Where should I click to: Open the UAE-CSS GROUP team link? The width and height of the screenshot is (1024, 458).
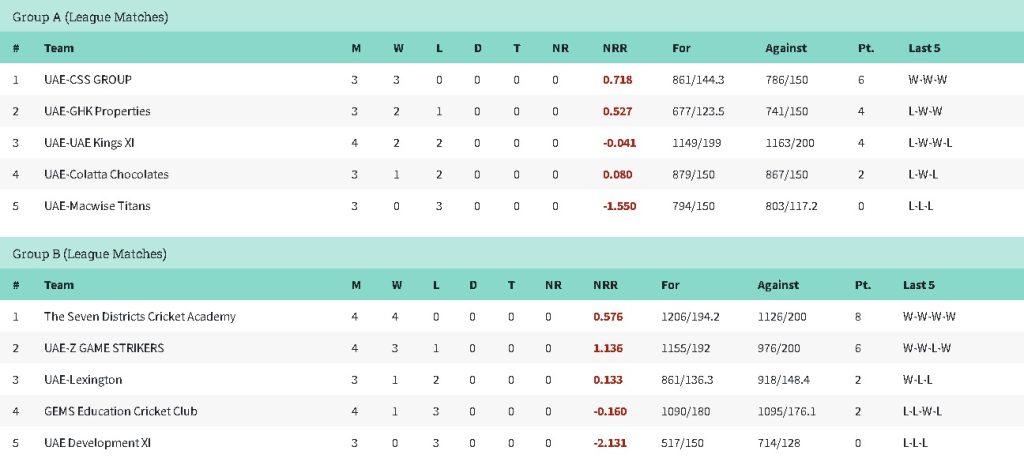(x=88, y=79)
